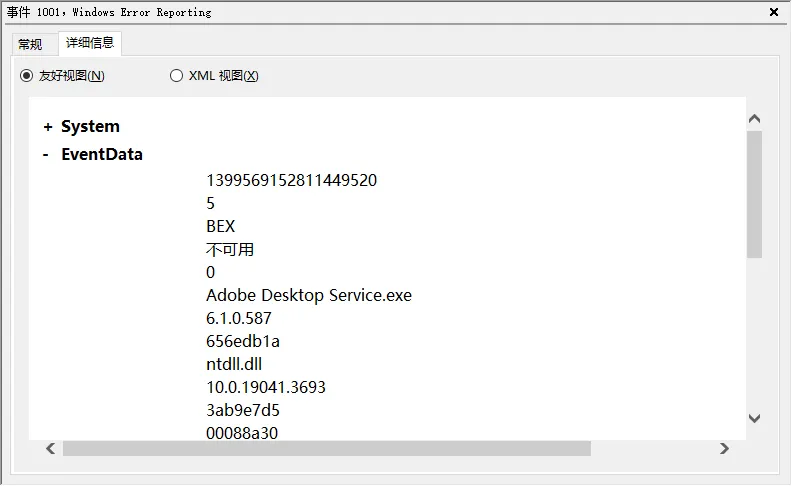The height and width of the screenshot is (486, 792).
Task: Click the horizontal scrollbar right arrow
Action: 724,449
